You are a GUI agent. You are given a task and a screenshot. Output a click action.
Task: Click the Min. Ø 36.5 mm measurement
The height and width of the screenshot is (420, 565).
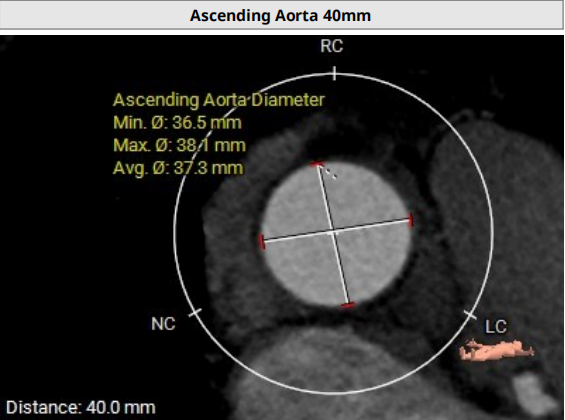(x=177, y=122)
